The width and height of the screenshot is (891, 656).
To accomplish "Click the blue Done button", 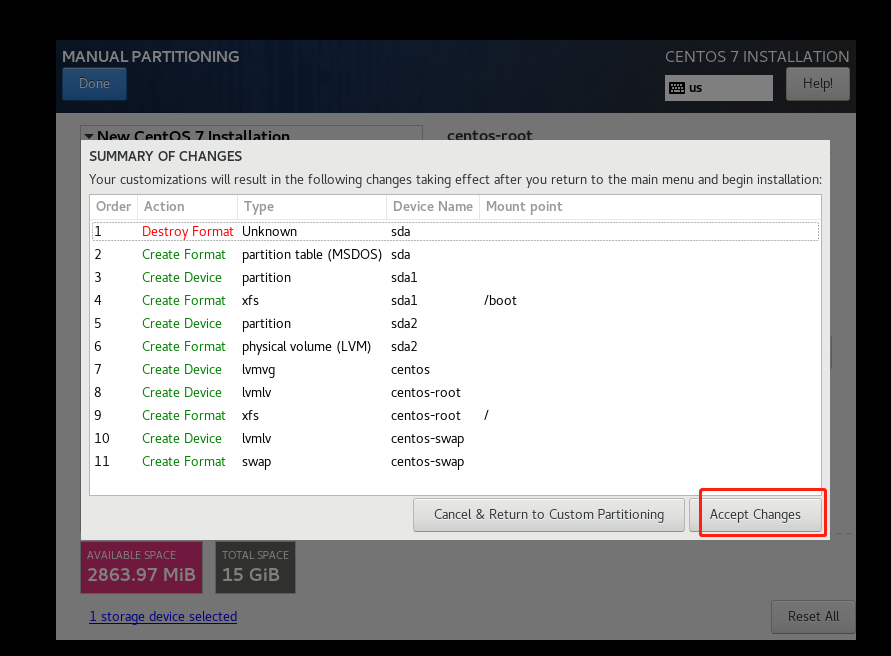I will [x=94, y=84].
